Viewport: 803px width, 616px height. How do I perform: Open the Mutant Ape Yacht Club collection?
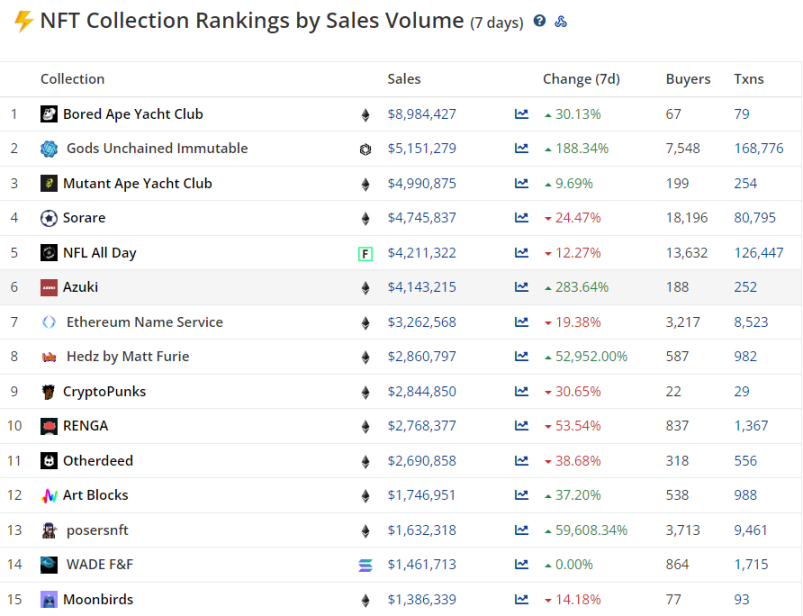(x=137, y=183)
